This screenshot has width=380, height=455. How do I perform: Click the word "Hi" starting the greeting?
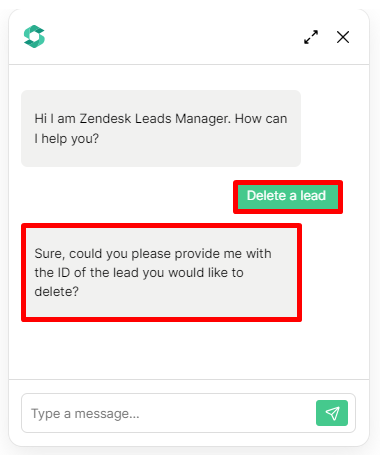click(40, 119)
